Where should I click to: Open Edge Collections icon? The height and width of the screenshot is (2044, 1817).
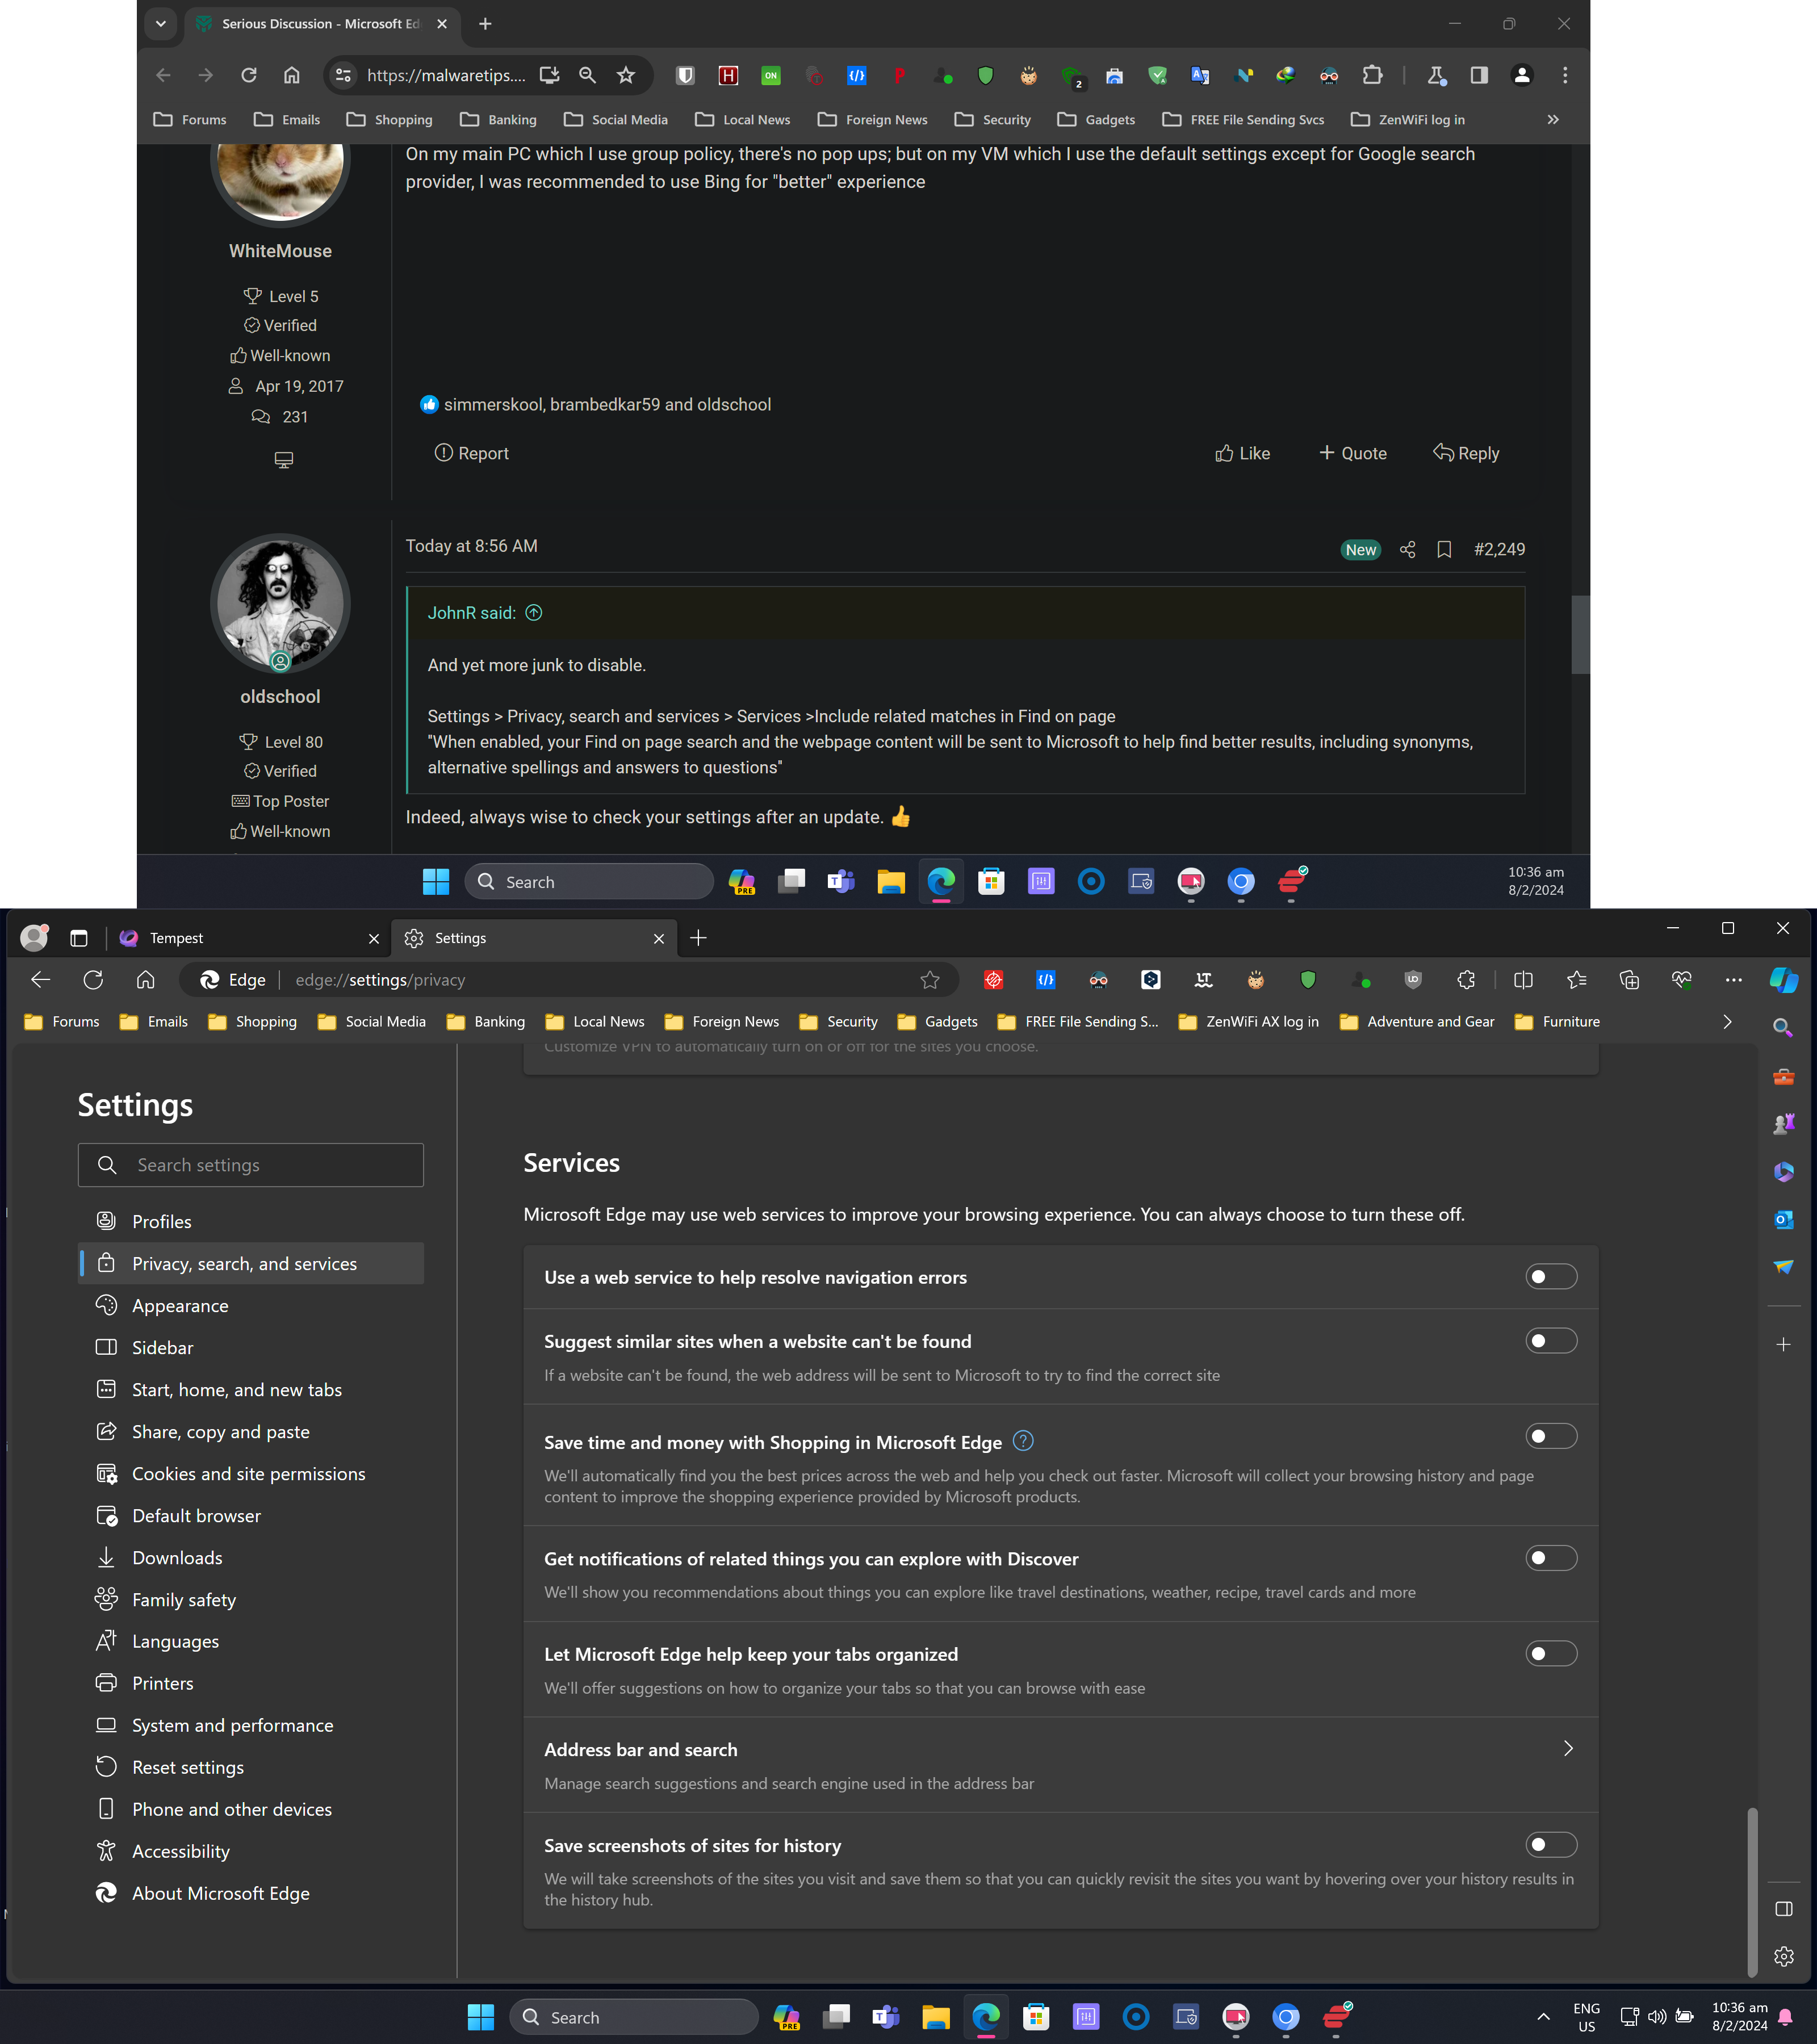[x=1629, y=980]
